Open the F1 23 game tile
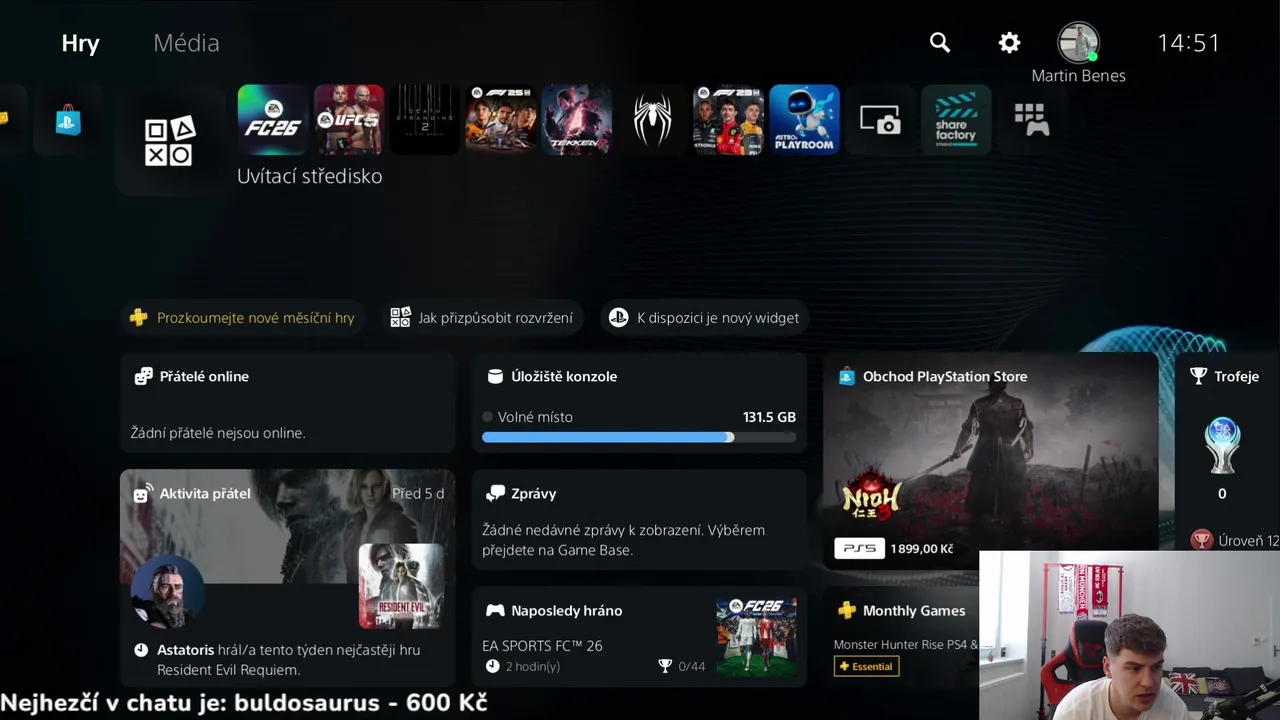 coord(729,120)
